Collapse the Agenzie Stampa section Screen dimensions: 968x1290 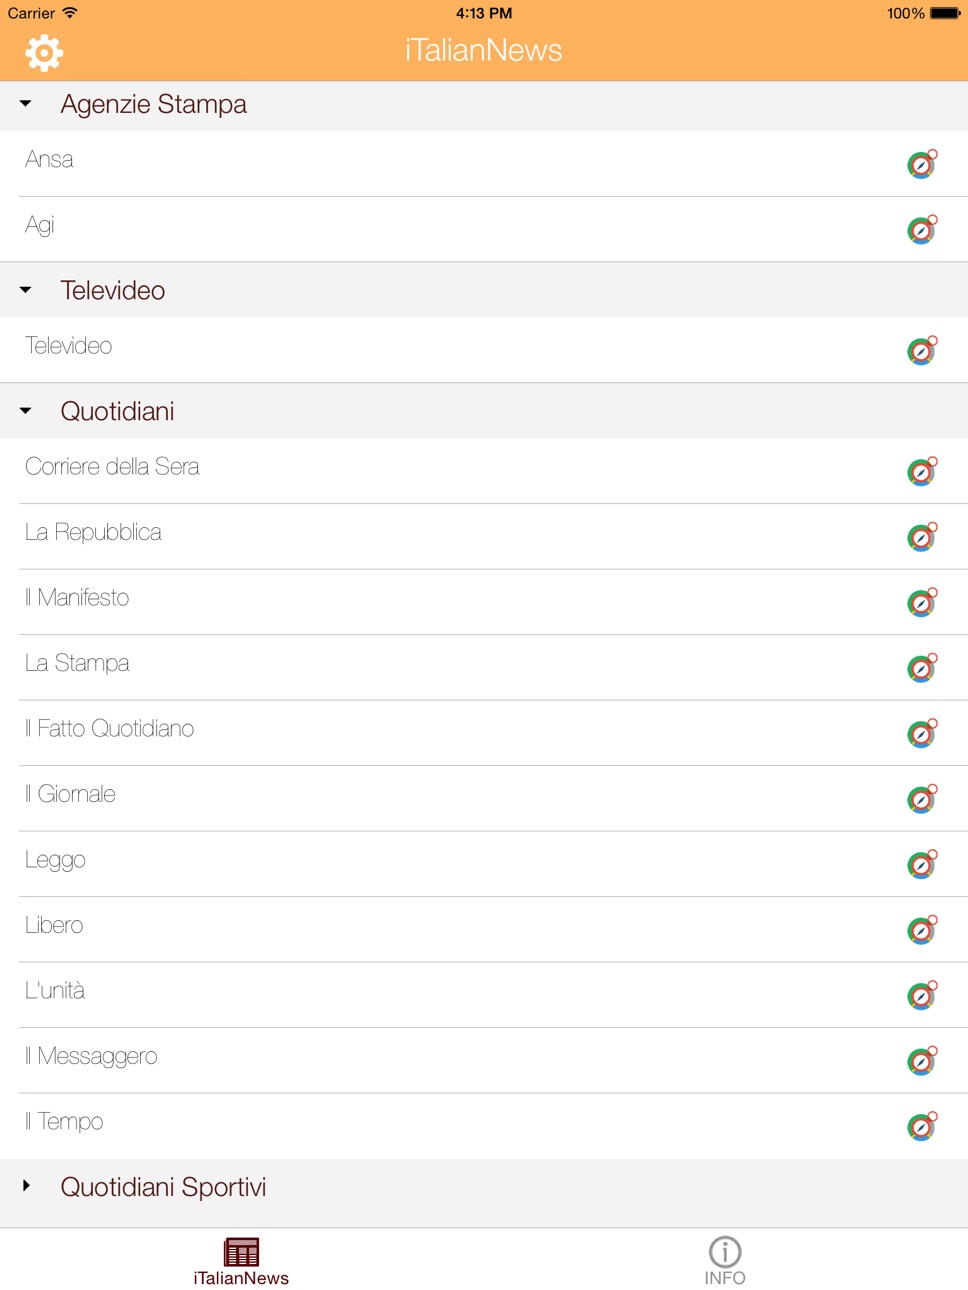pyautogui.click(x=26, y=104)
